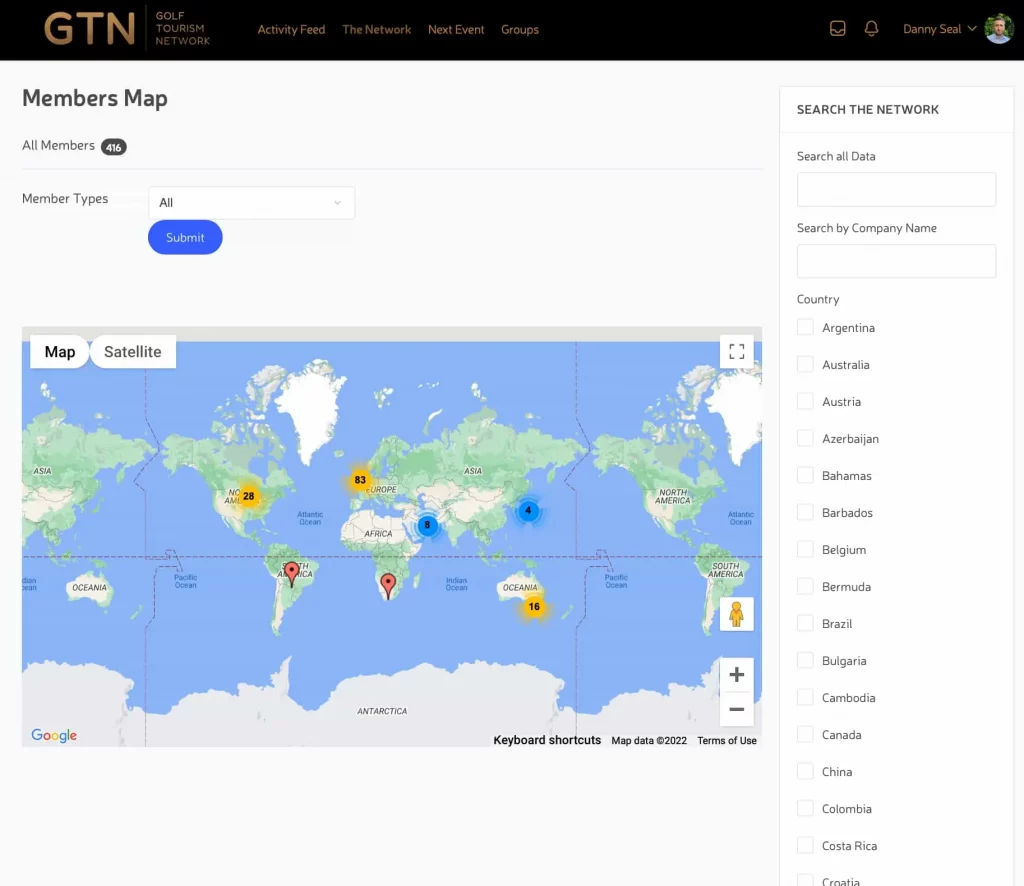Image resolution: width=1024 pixels, height=886 pixels.
Task: Toggle fullscreen map view
Action: [x=736, y=352]
